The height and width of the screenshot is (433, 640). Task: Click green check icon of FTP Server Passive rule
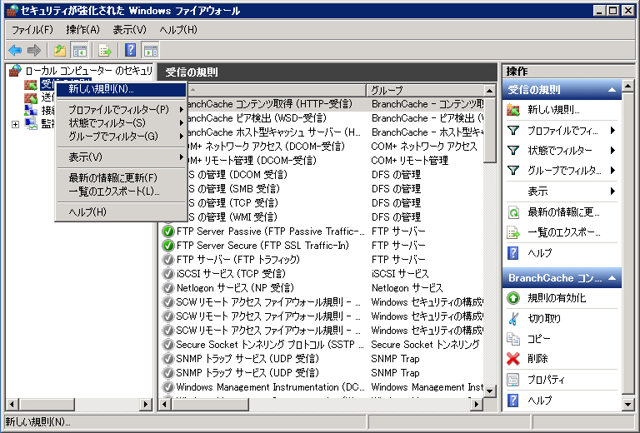168,231
